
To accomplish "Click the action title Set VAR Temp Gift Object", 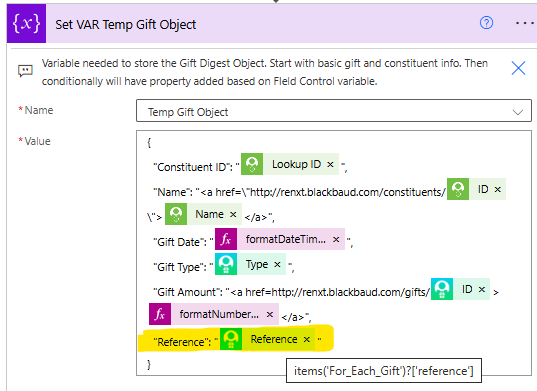I will (x=126, y=24).
